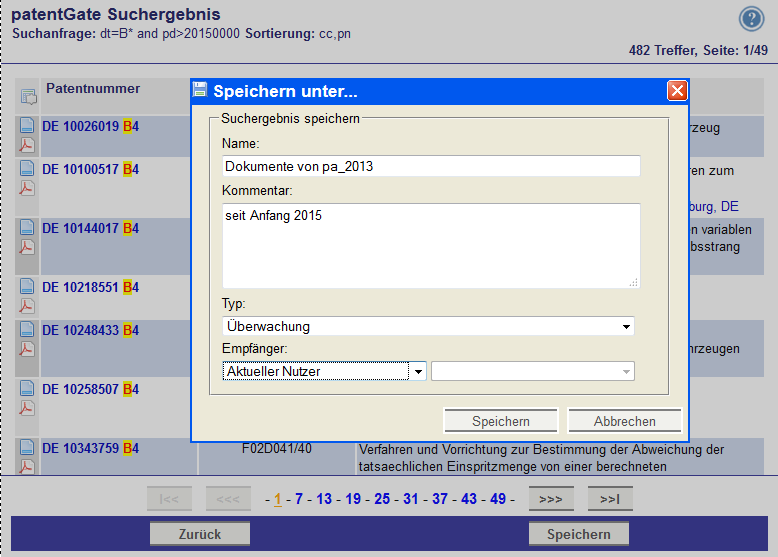Screen dimensions: 778x557
Task: Click the '482 Treffer, Seite: 1/49' text
Action: coord(698,51)
